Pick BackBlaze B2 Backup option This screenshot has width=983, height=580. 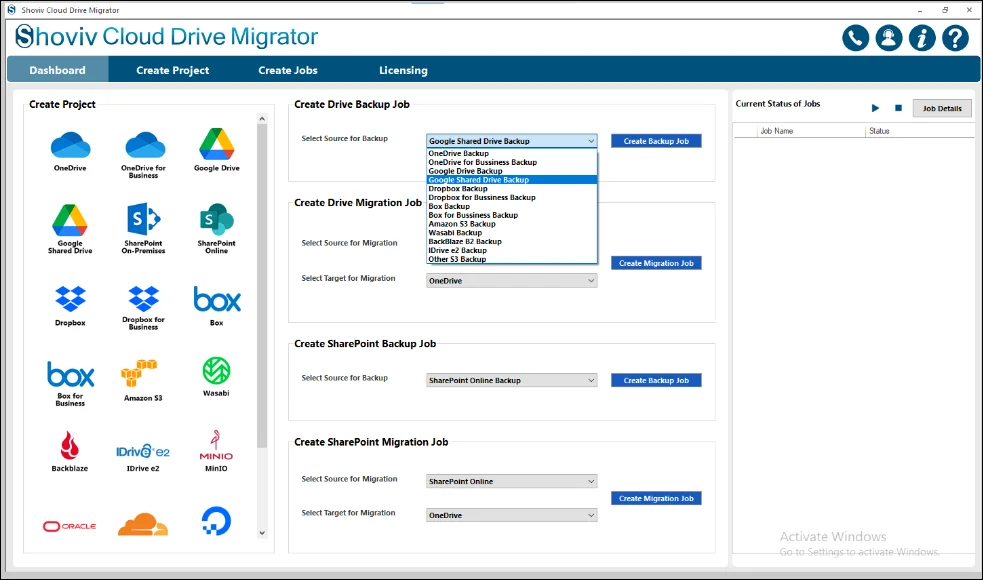(512, 241)
